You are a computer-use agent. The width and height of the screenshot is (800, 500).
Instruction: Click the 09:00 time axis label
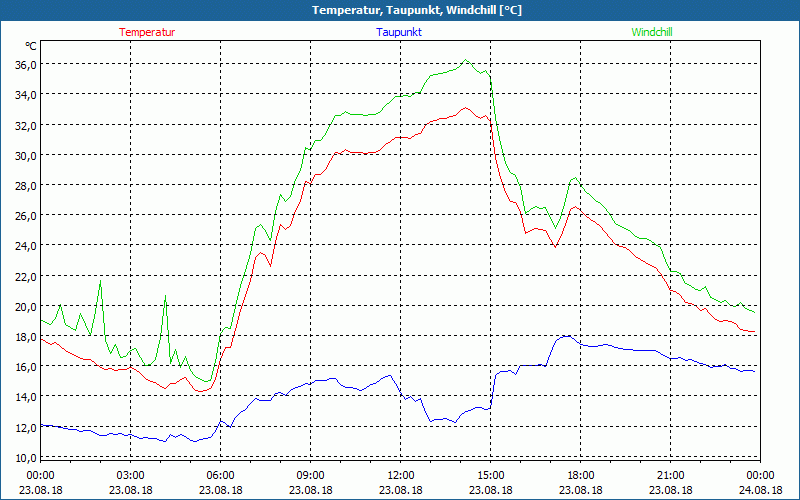(311, 476)
